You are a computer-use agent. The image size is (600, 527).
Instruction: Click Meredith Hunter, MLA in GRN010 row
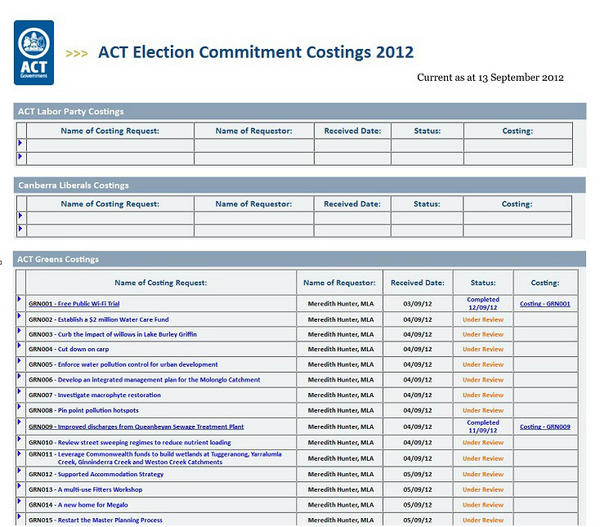click(x=341, y=443)
